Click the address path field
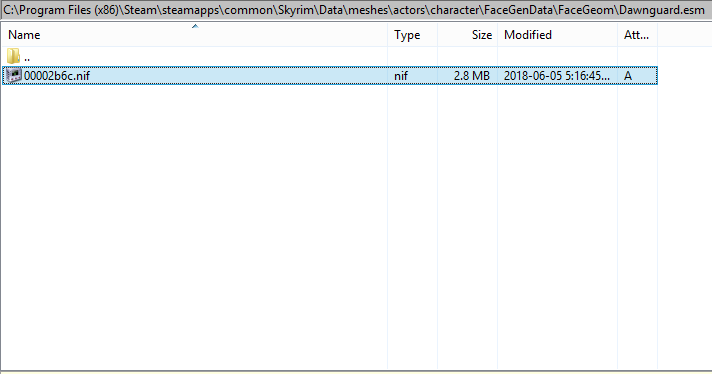Screen dimensions: 712x374 pos(356,10)
